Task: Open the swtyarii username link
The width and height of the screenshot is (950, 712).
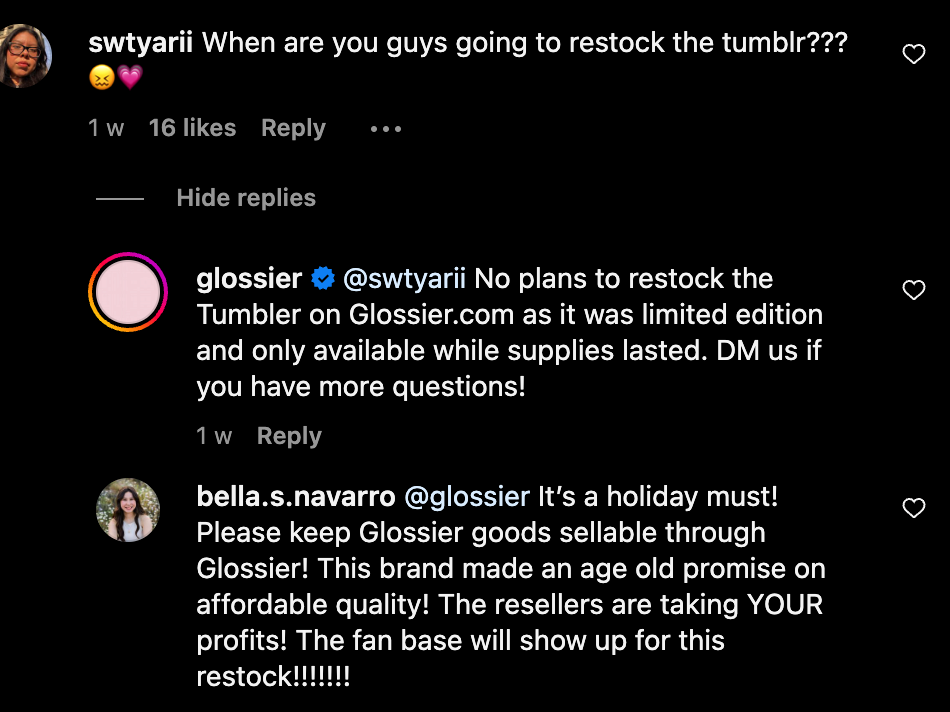Action: 142,42
